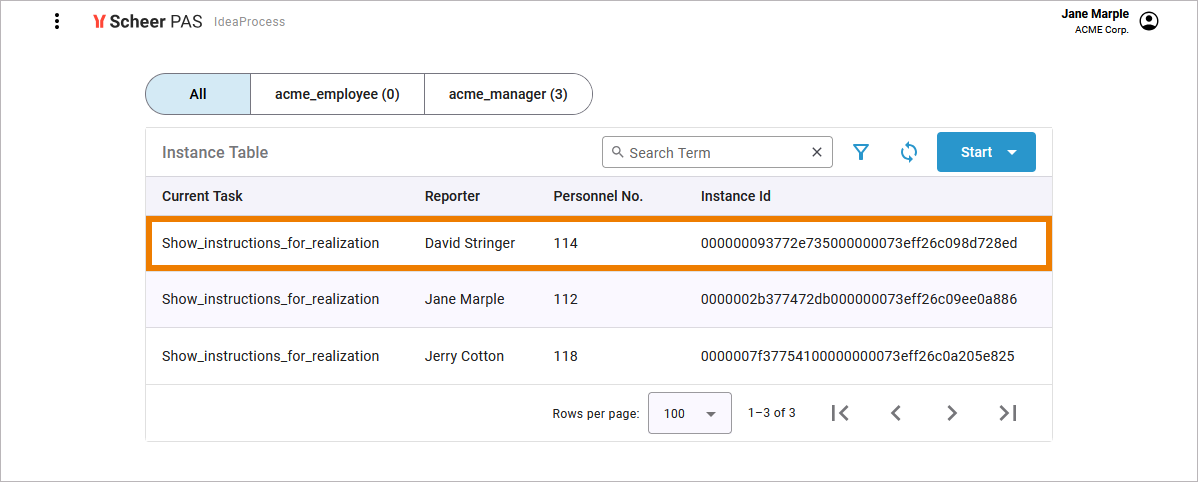Screen dimensions: 1198x482
Task: Open the filter funnel icon
Action: 860,152
